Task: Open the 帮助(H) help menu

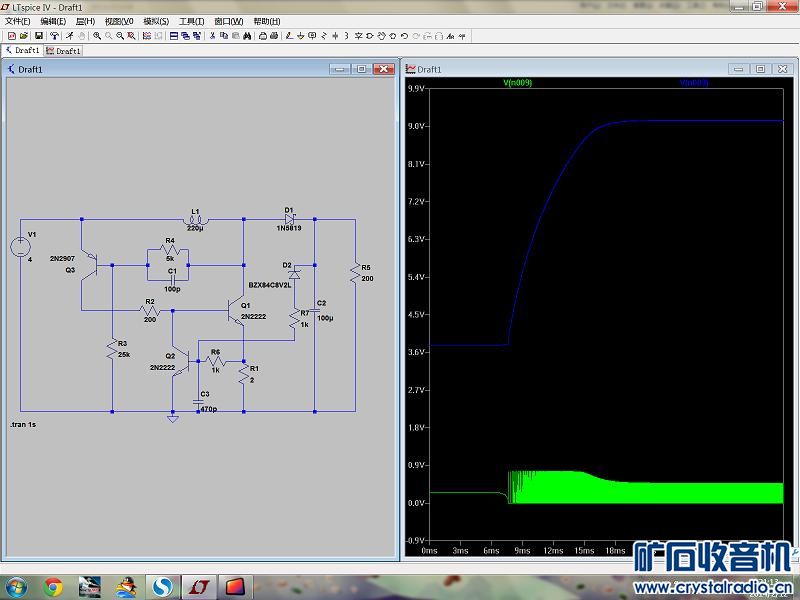Action: tap(266, 21)
